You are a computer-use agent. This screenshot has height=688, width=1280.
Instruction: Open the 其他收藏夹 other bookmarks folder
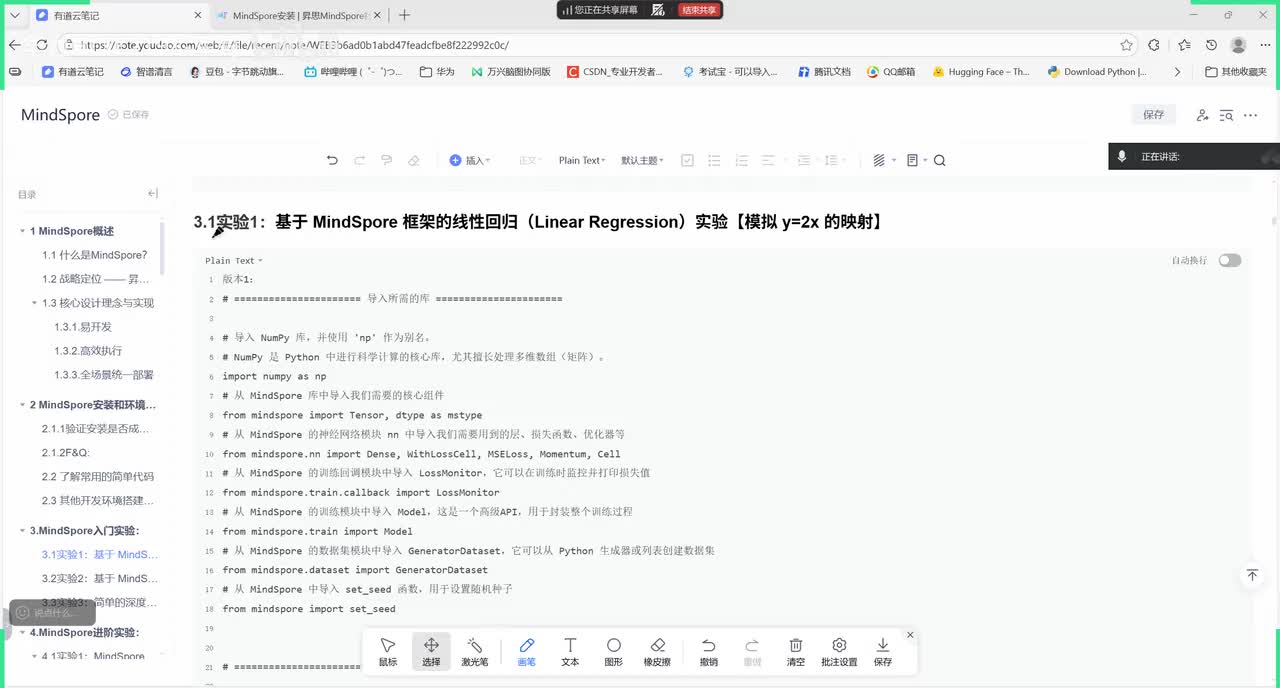1236,72
